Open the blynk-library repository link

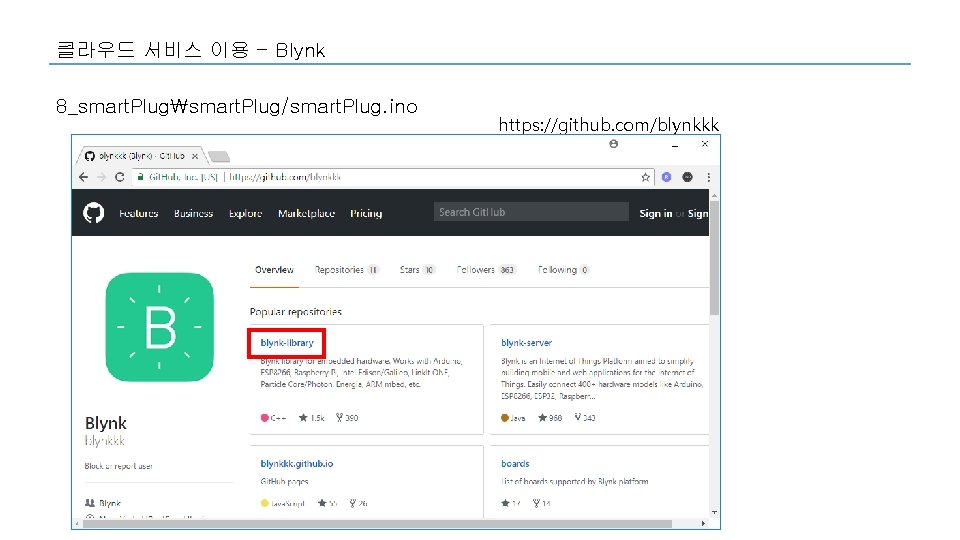tap(287, 343)
